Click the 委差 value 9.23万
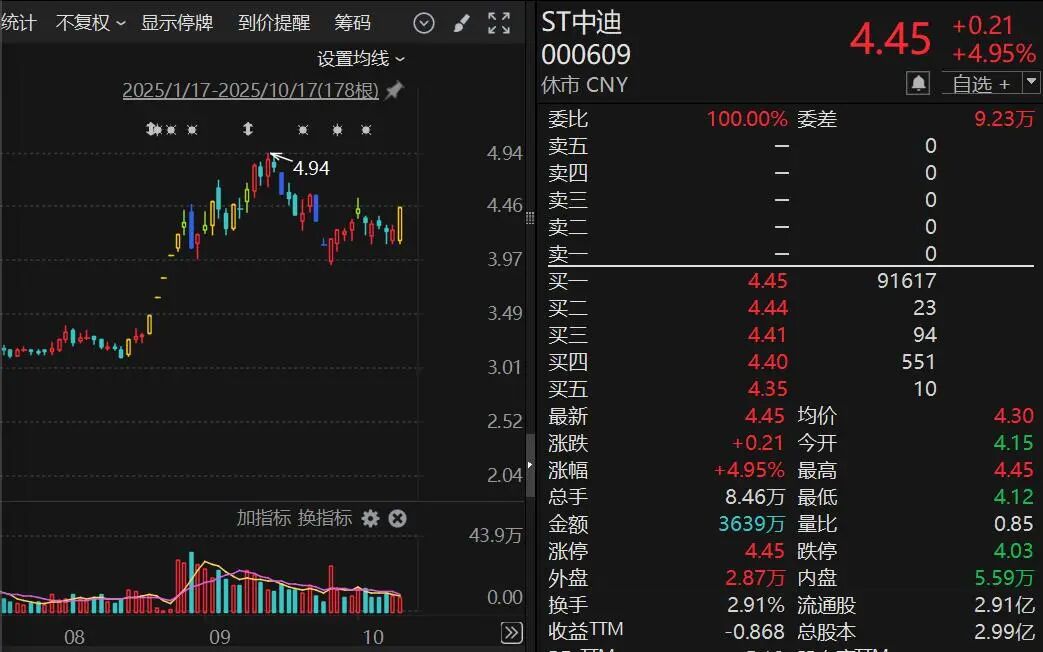The height and width of the screenshot is (652, 1043). [1004, 119]
